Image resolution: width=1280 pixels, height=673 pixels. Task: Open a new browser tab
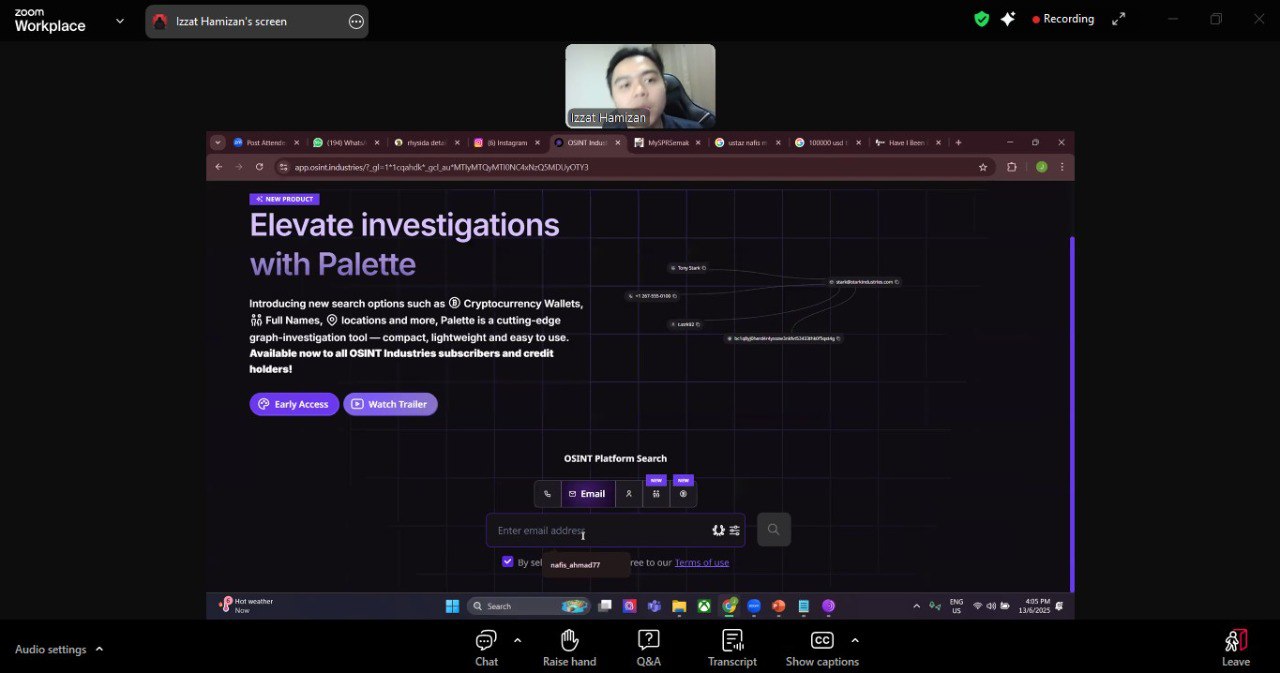pos(958,142)
